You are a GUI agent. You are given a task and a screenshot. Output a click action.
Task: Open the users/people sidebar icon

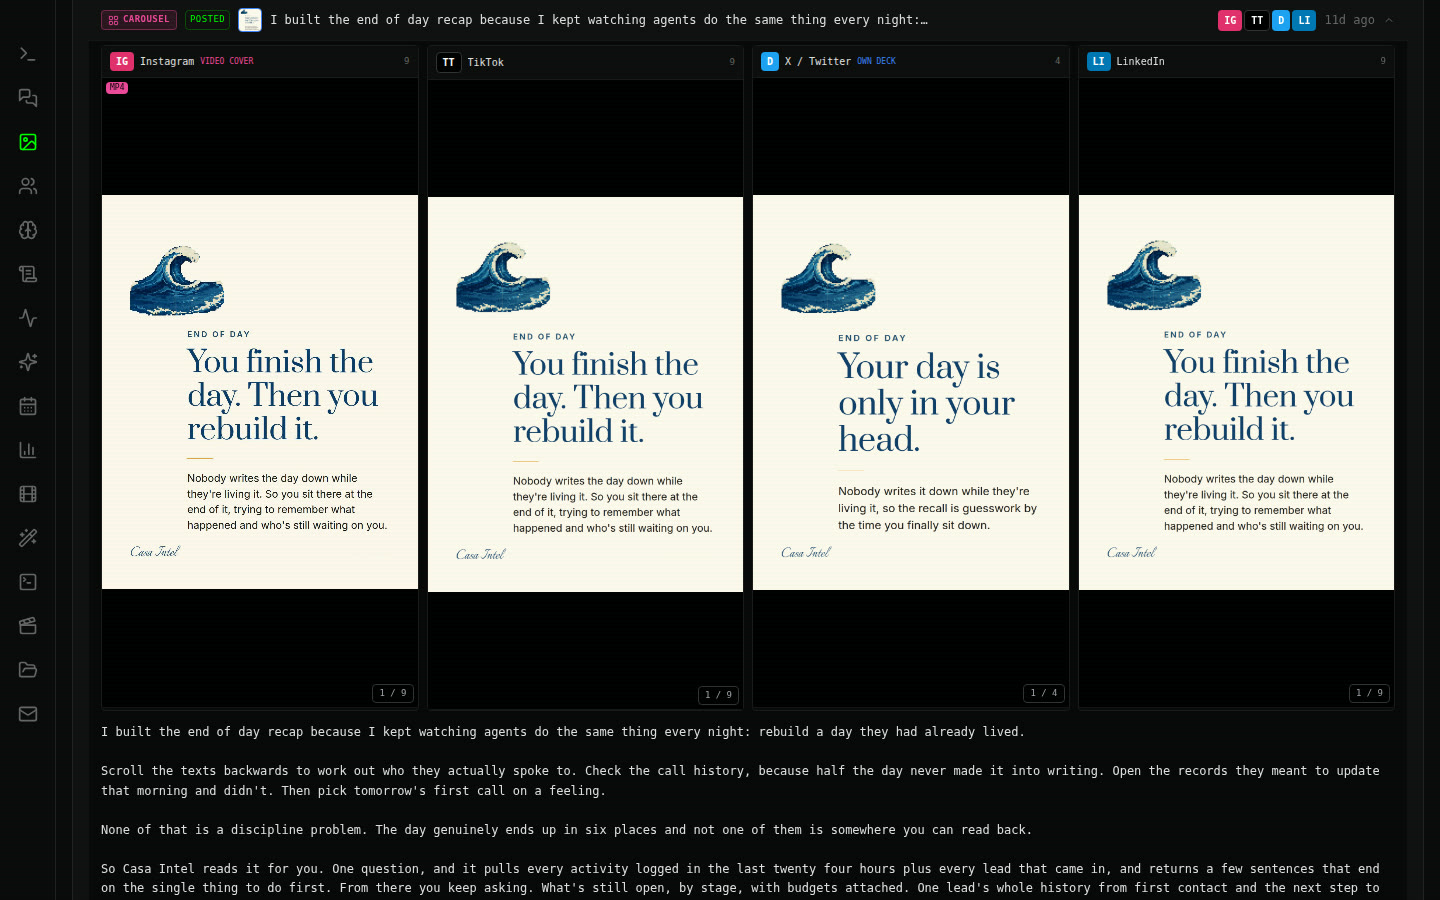tap(28, 186)
